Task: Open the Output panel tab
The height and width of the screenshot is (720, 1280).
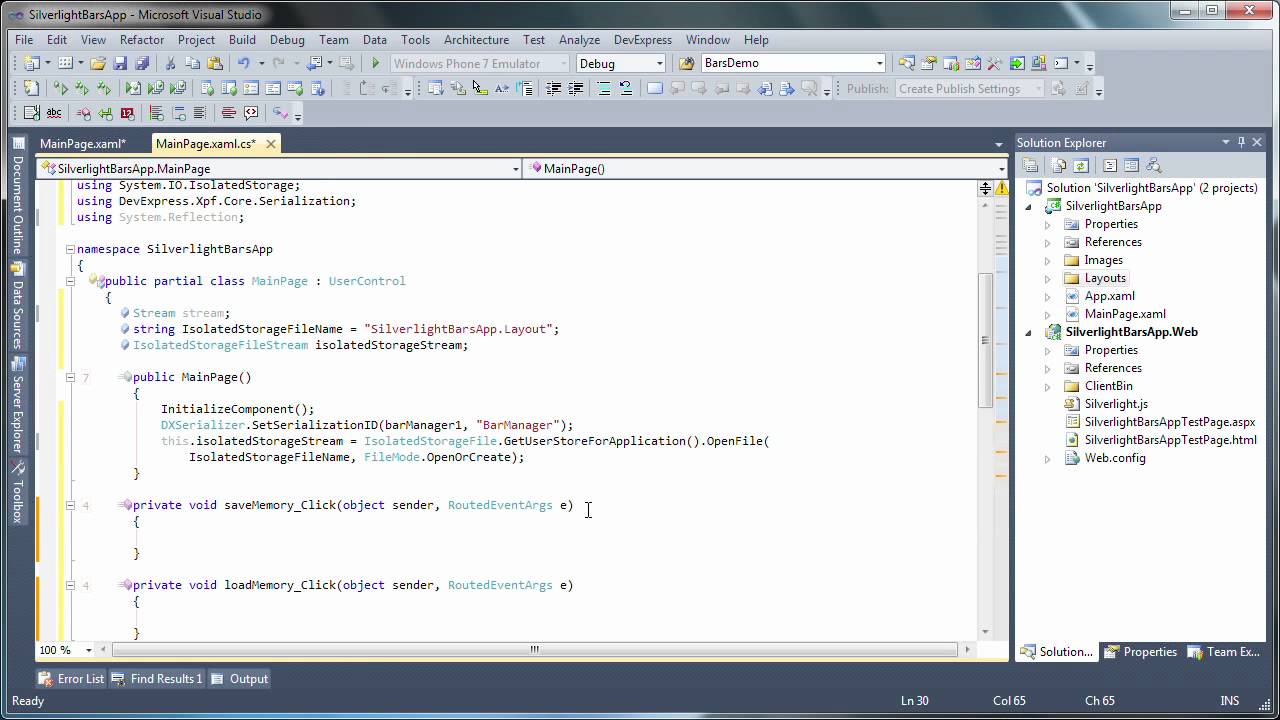Action: [x=239, y=679]
